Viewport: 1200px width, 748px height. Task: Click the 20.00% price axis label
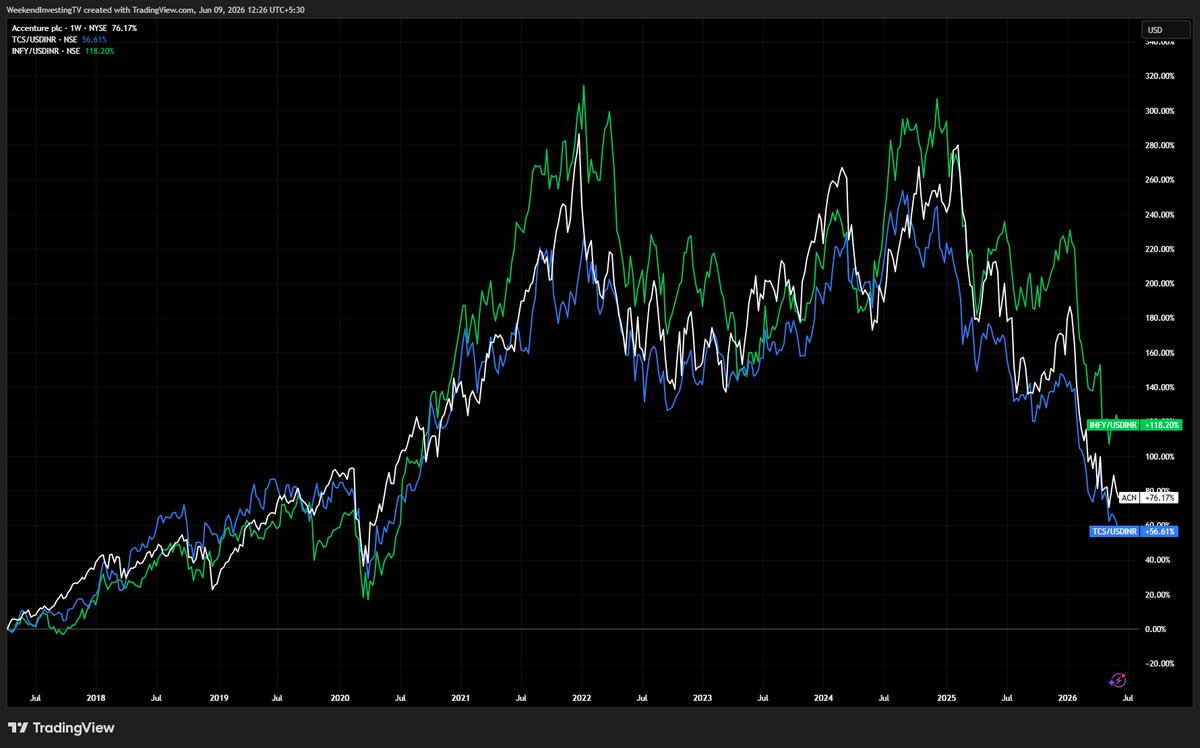[1160, 595]
